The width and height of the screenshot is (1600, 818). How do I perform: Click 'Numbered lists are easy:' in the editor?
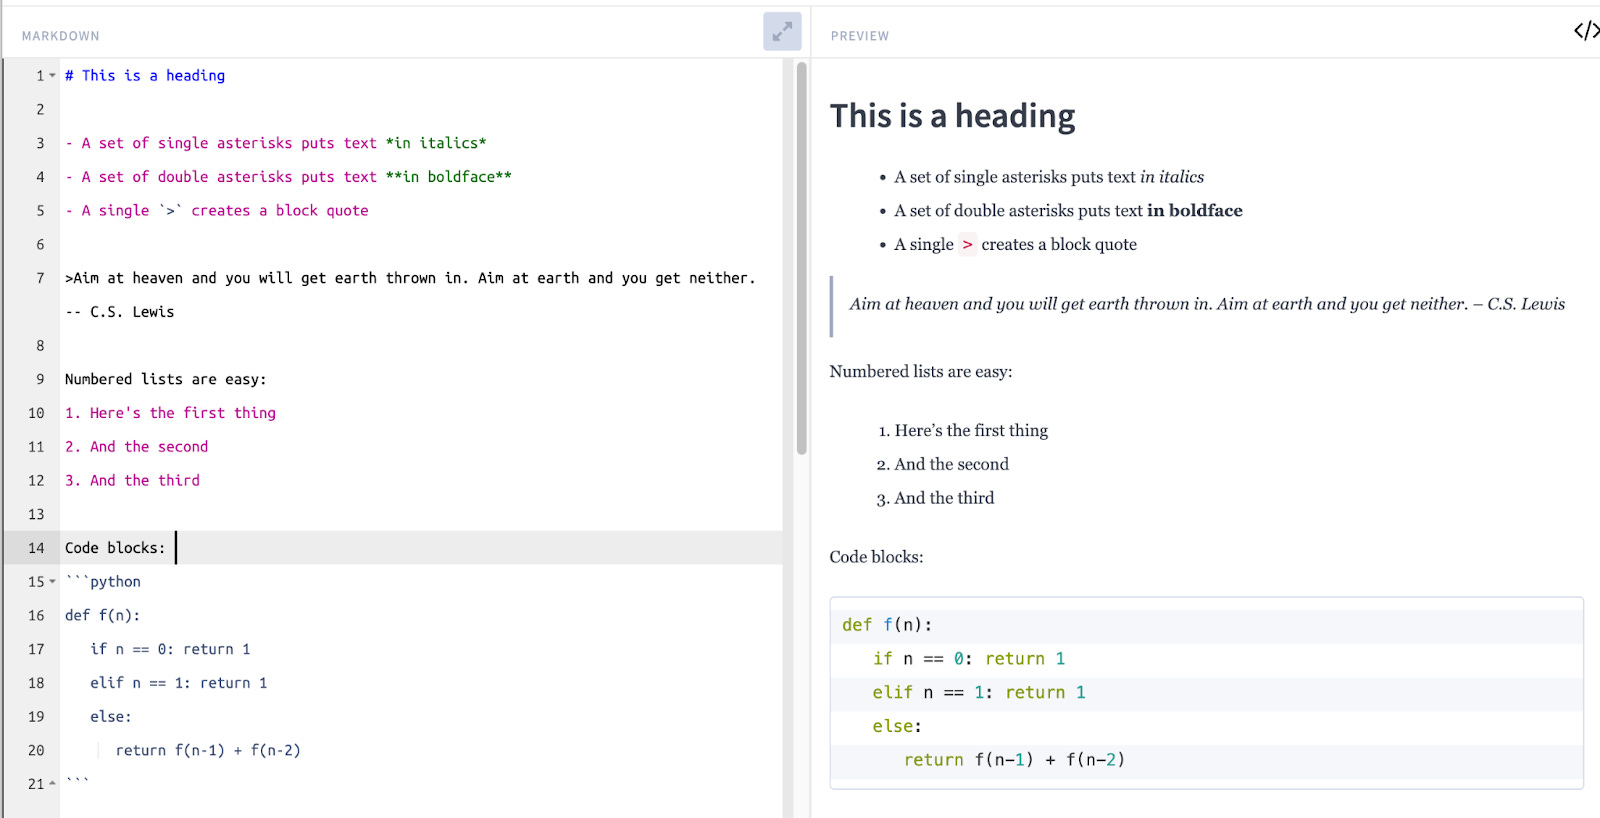(x=166, y=379)
